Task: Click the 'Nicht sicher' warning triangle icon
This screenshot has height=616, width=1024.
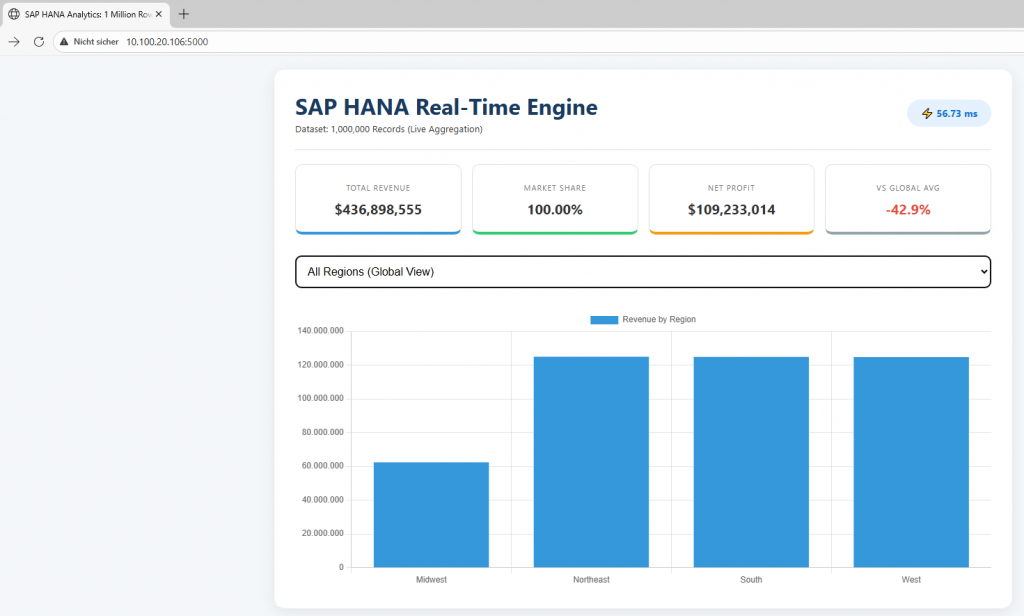Action: pos(64,42)
